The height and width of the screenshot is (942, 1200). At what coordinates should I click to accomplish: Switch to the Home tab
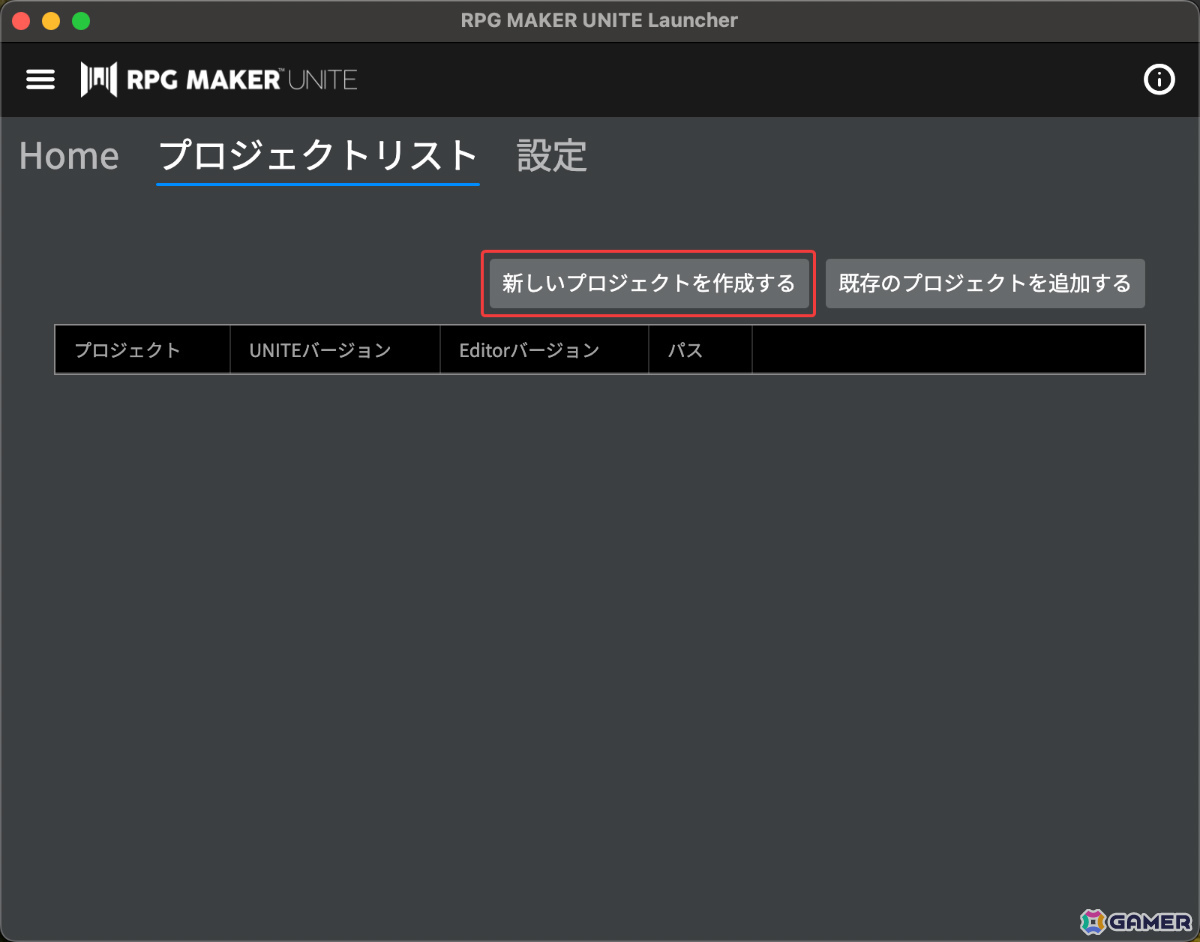click(69, 156)
